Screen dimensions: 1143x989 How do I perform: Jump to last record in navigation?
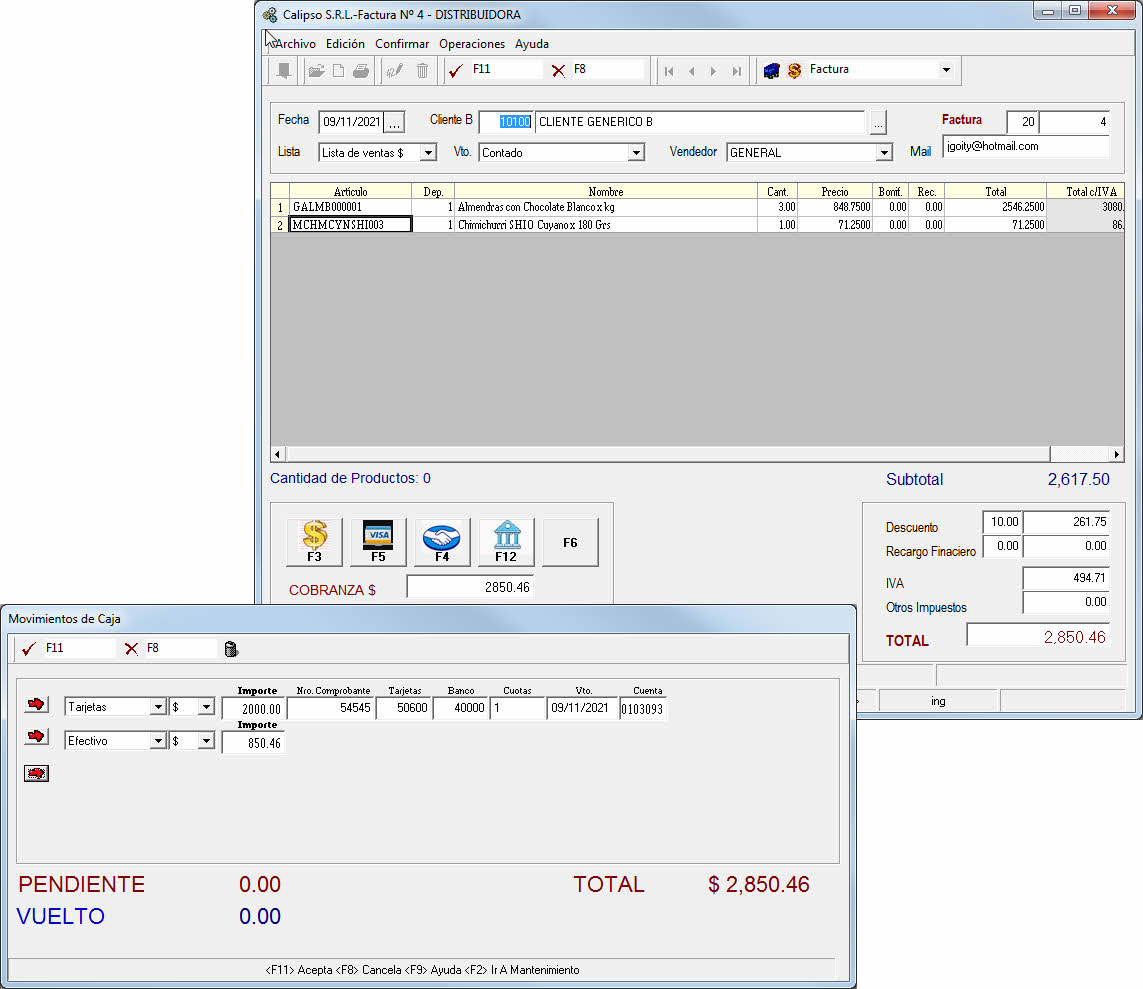coord(737,71)
